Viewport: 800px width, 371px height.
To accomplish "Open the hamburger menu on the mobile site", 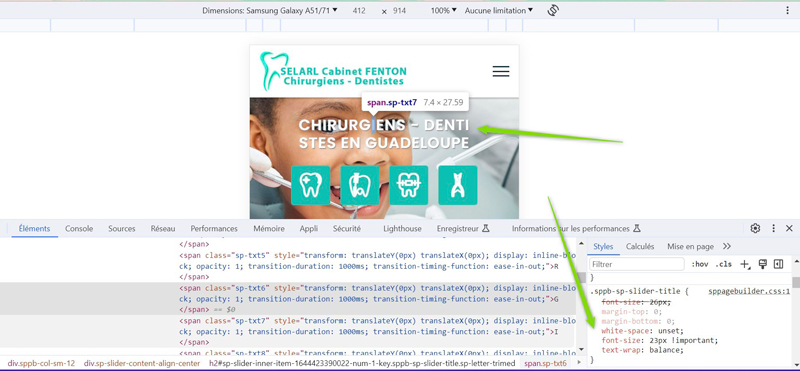I will 501,71.
